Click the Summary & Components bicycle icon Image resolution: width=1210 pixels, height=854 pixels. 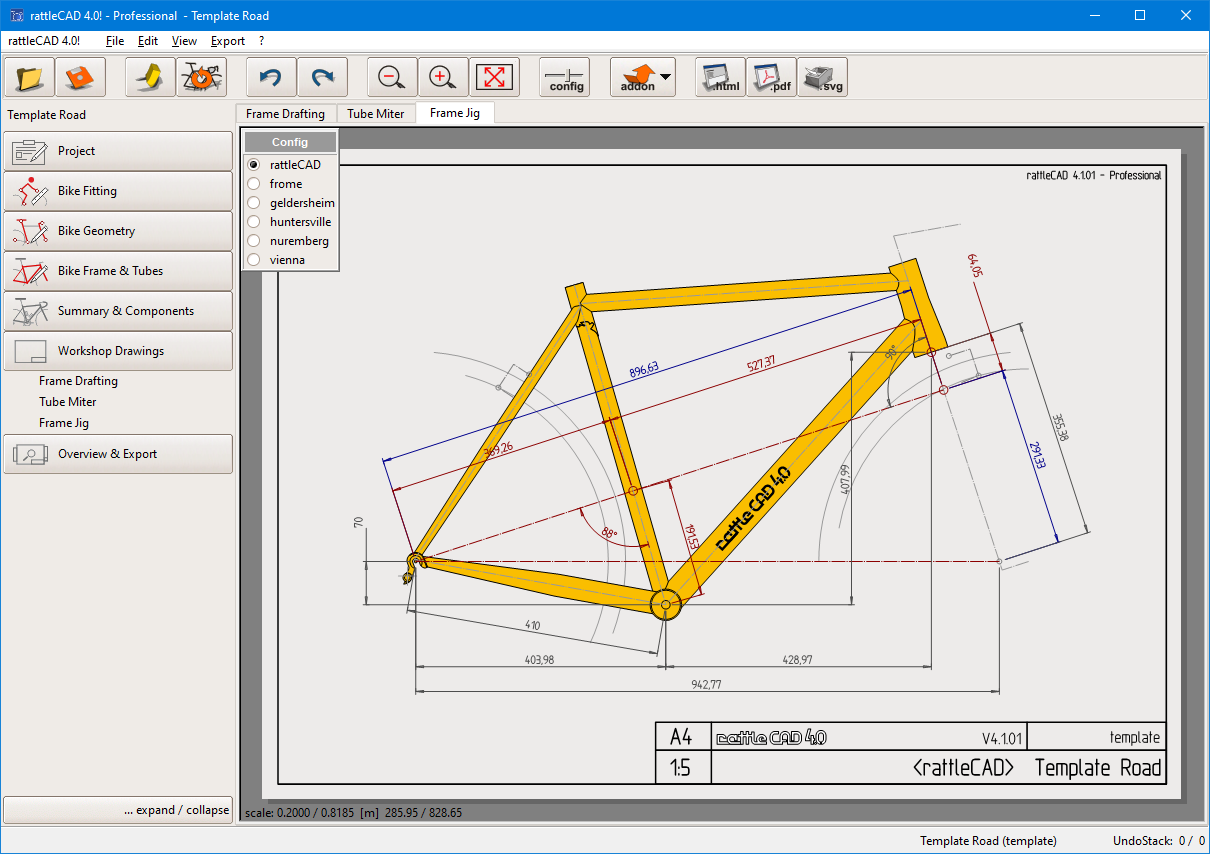pyautogui.click(x=30, y=311)
